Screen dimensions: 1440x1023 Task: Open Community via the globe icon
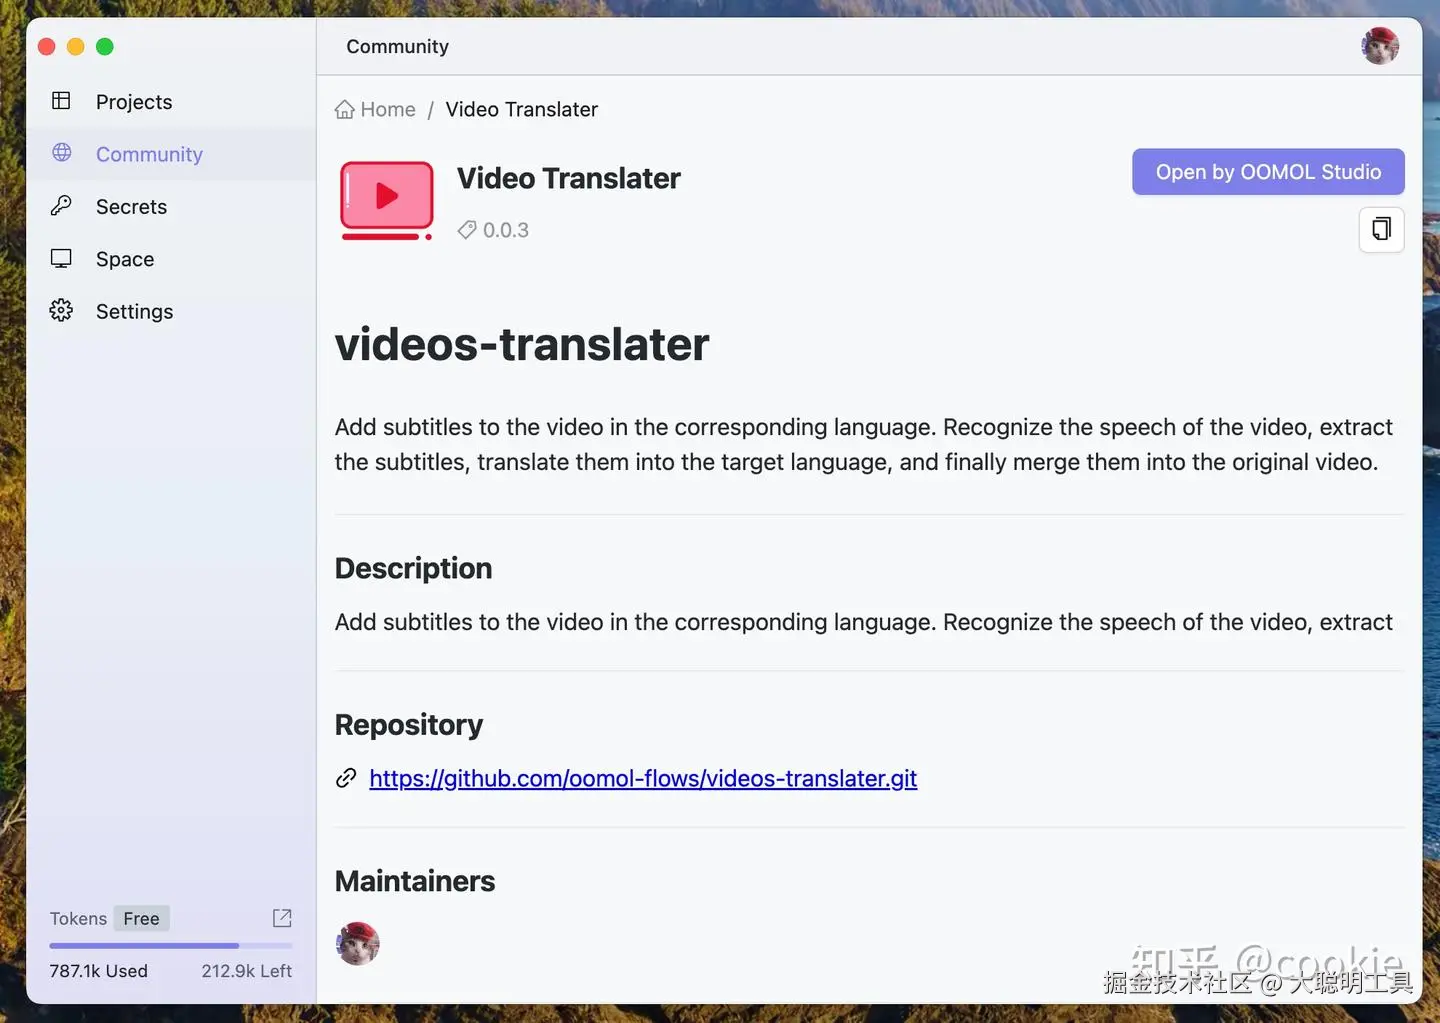click(x=61, y=154)
